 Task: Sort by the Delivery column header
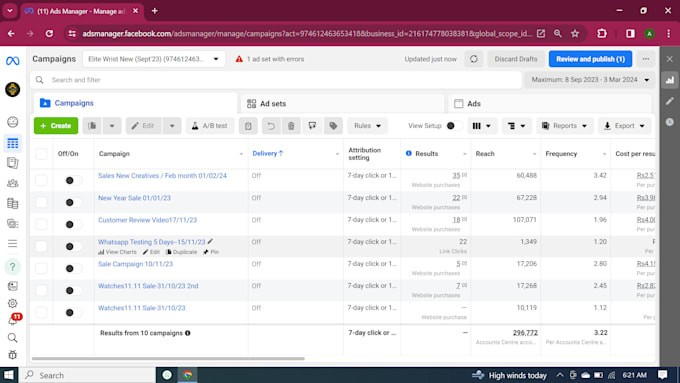tap(268, 154)
